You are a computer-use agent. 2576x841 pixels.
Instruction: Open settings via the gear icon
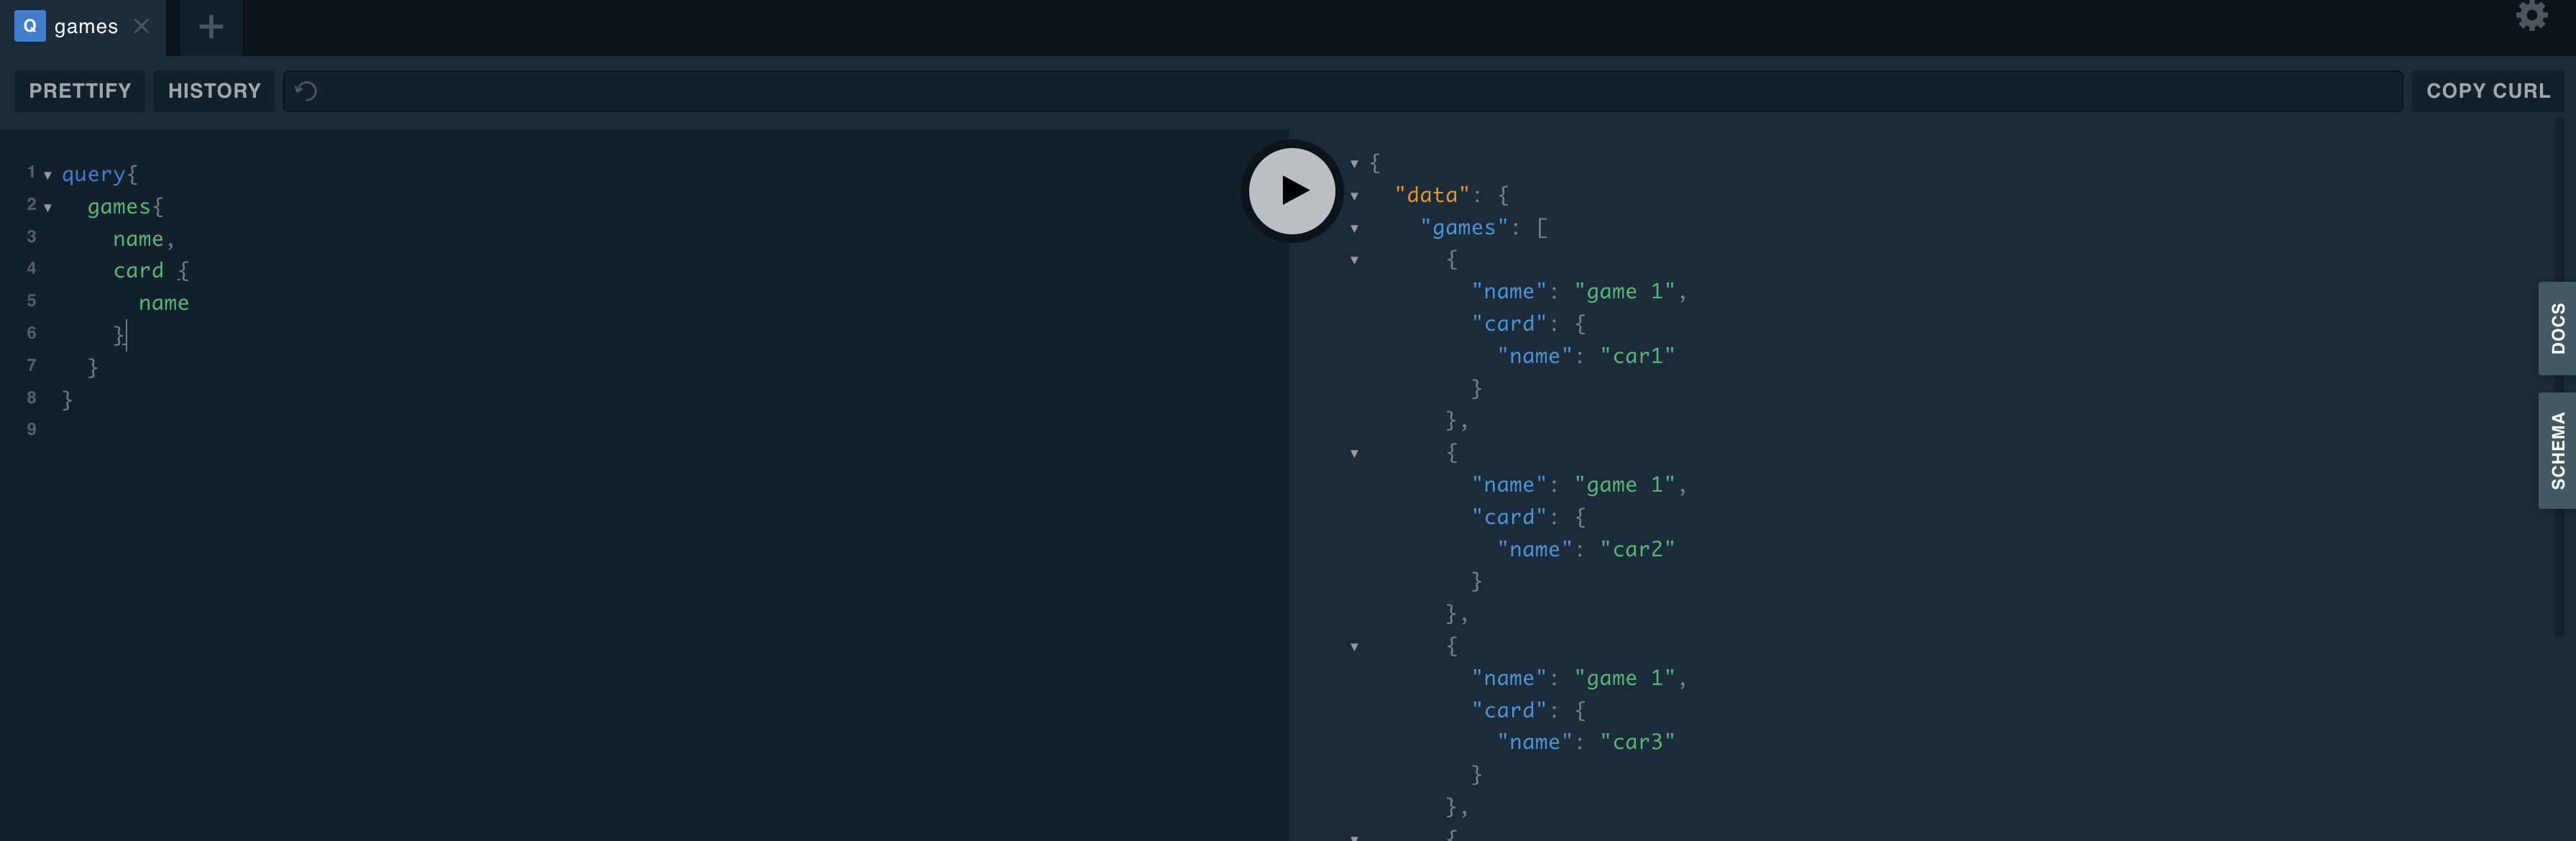pos(2531,15)
